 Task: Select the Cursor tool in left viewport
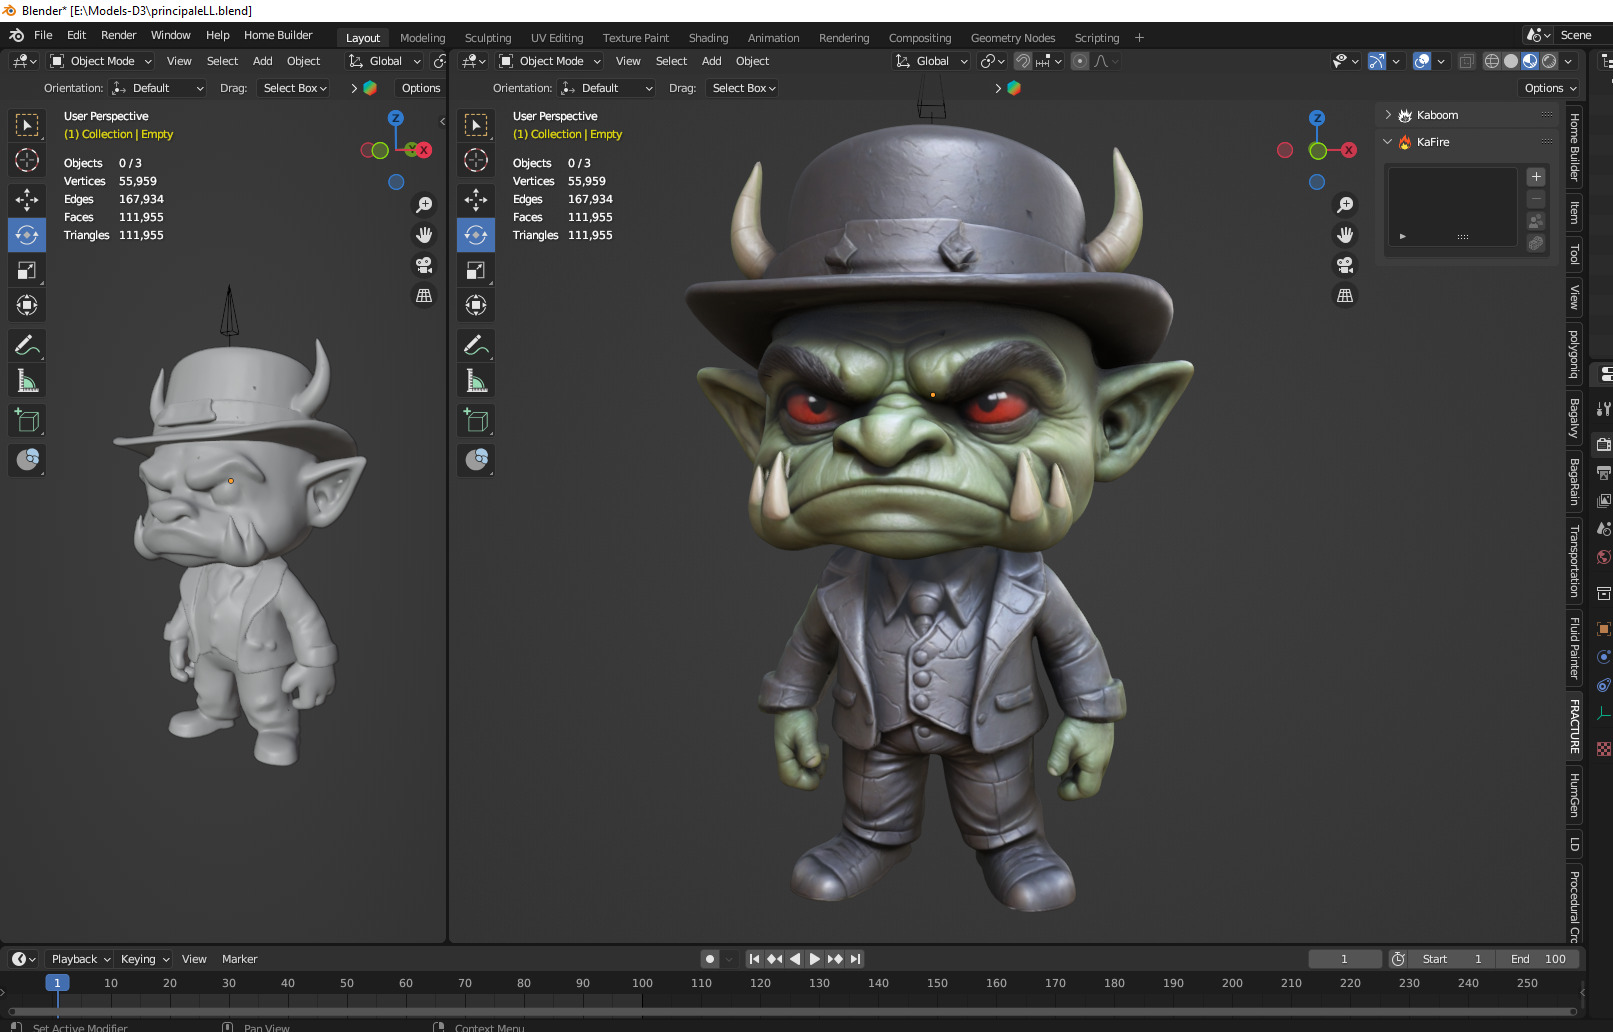click(27, 160)
